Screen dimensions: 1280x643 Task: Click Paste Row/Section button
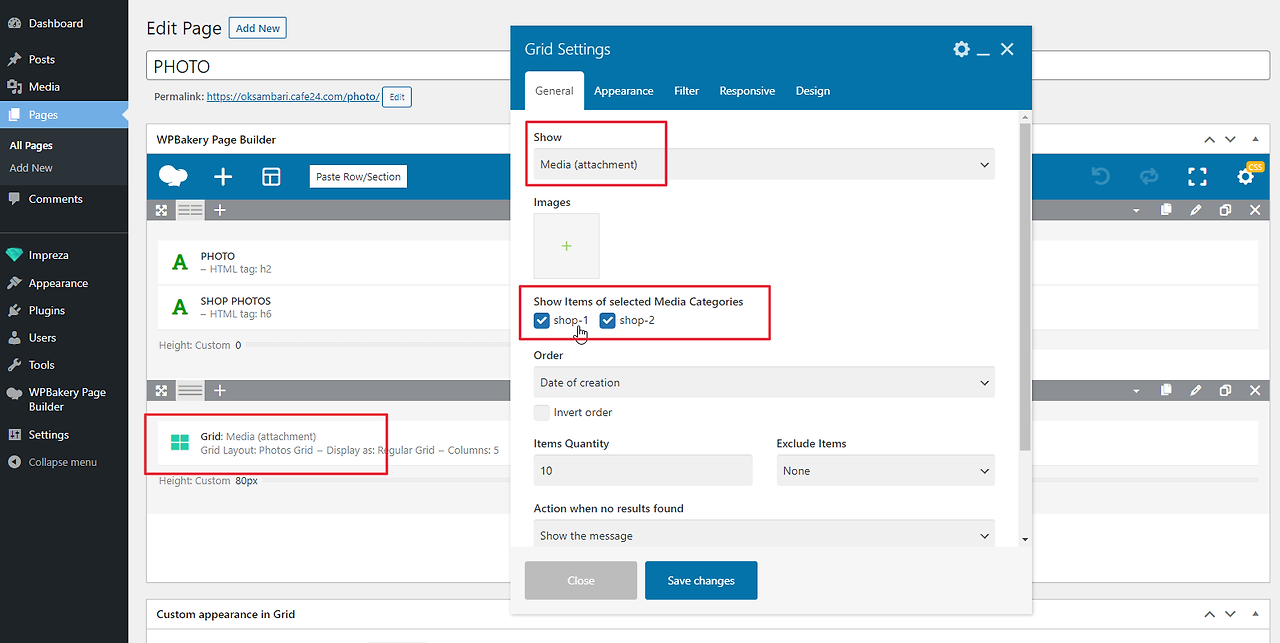coord(358,177)
